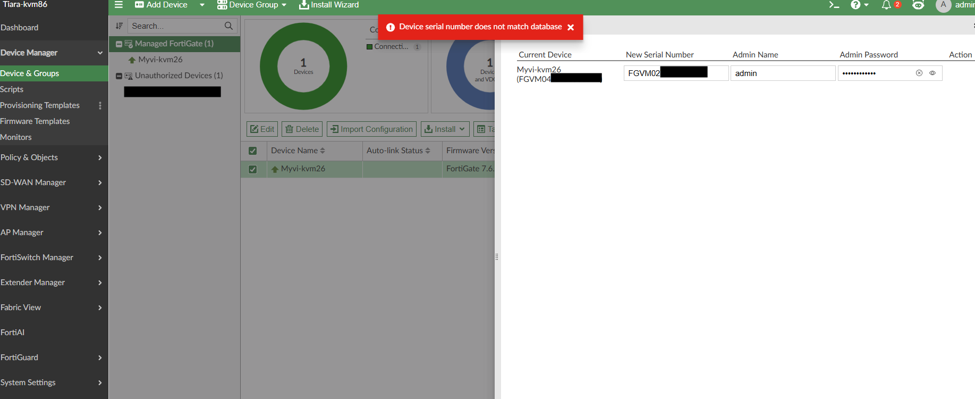Toggle the select-all header checkbox
975x399 pixels.
pos(252,151)
